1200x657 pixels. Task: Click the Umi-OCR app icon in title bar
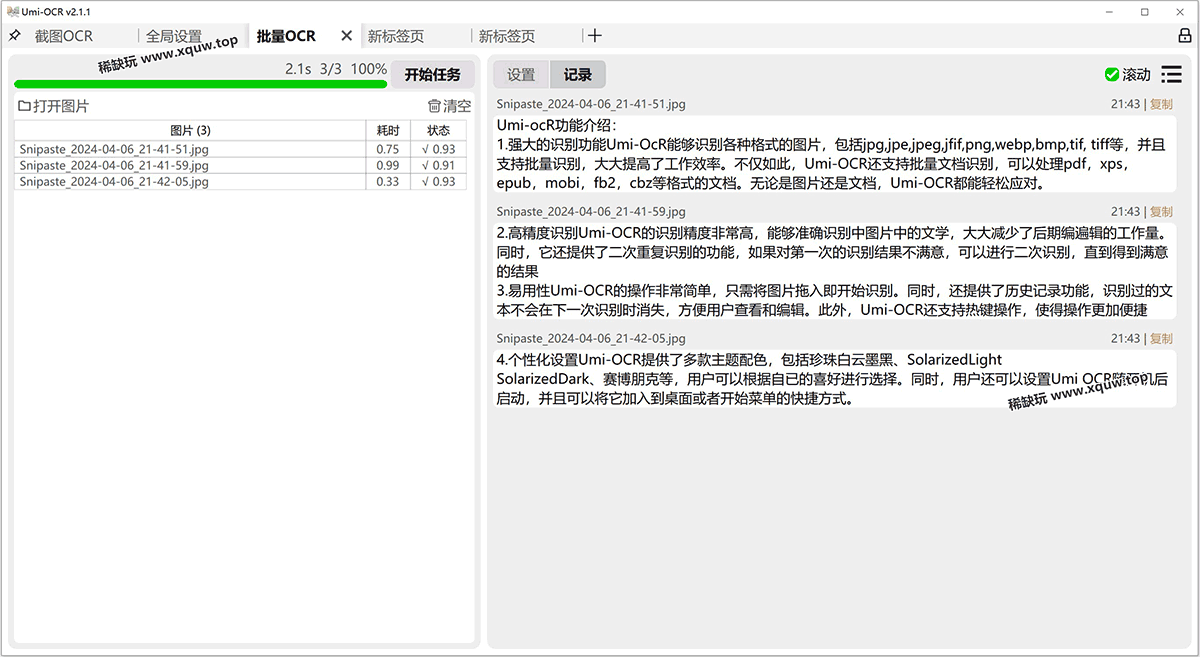click(12, 11)
